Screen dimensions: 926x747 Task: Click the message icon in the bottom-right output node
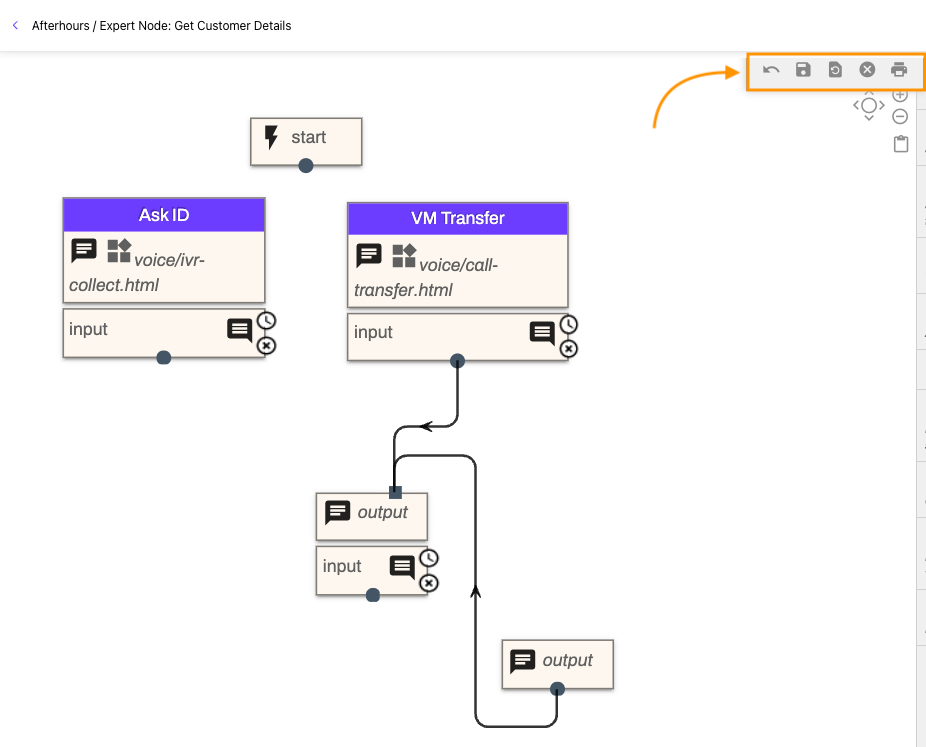point(523,661)
